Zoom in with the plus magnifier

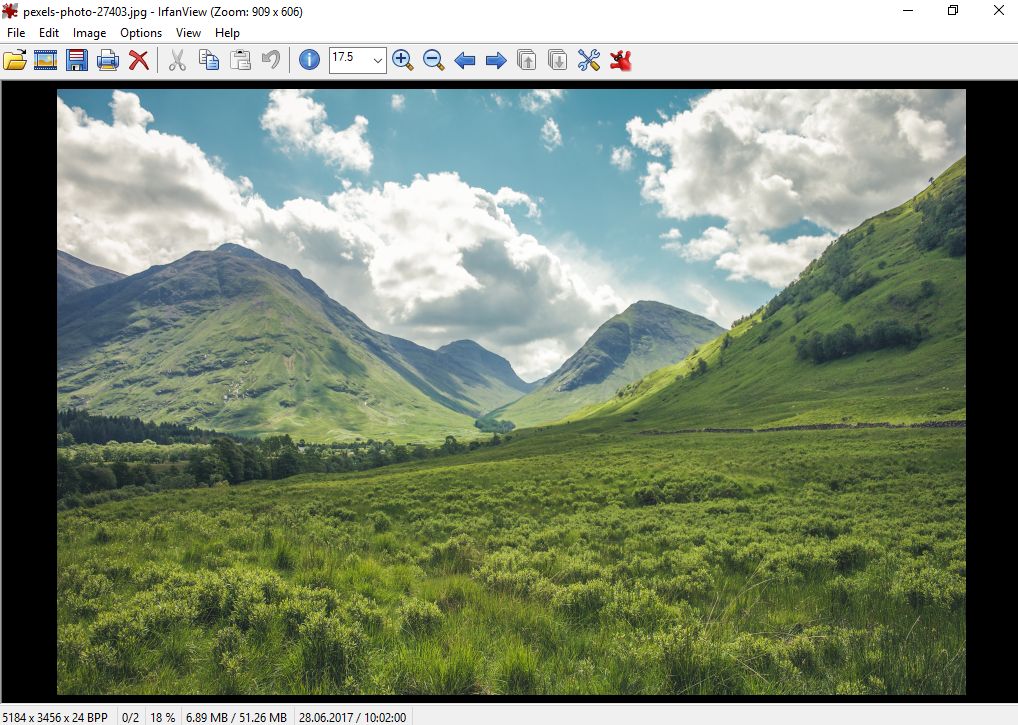403,60
